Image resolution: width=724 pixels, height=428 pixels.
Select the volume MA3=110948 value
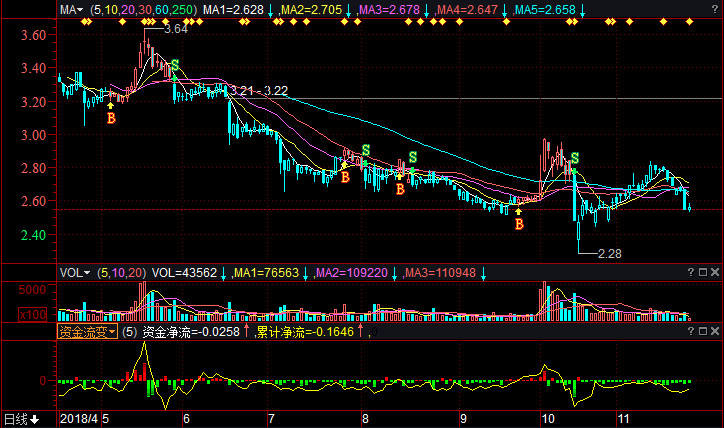tap(440, 273)
